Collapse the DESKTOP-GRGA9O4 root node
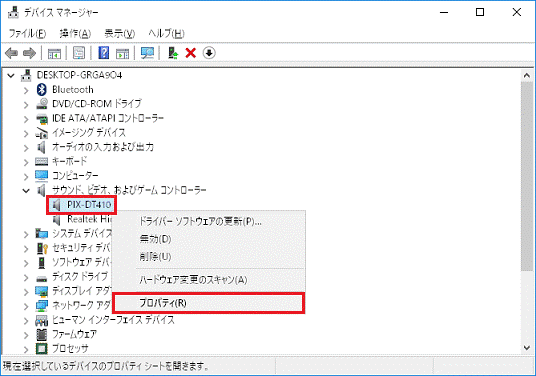The height and width of the screenshot is (376, 536). point(11,75)
